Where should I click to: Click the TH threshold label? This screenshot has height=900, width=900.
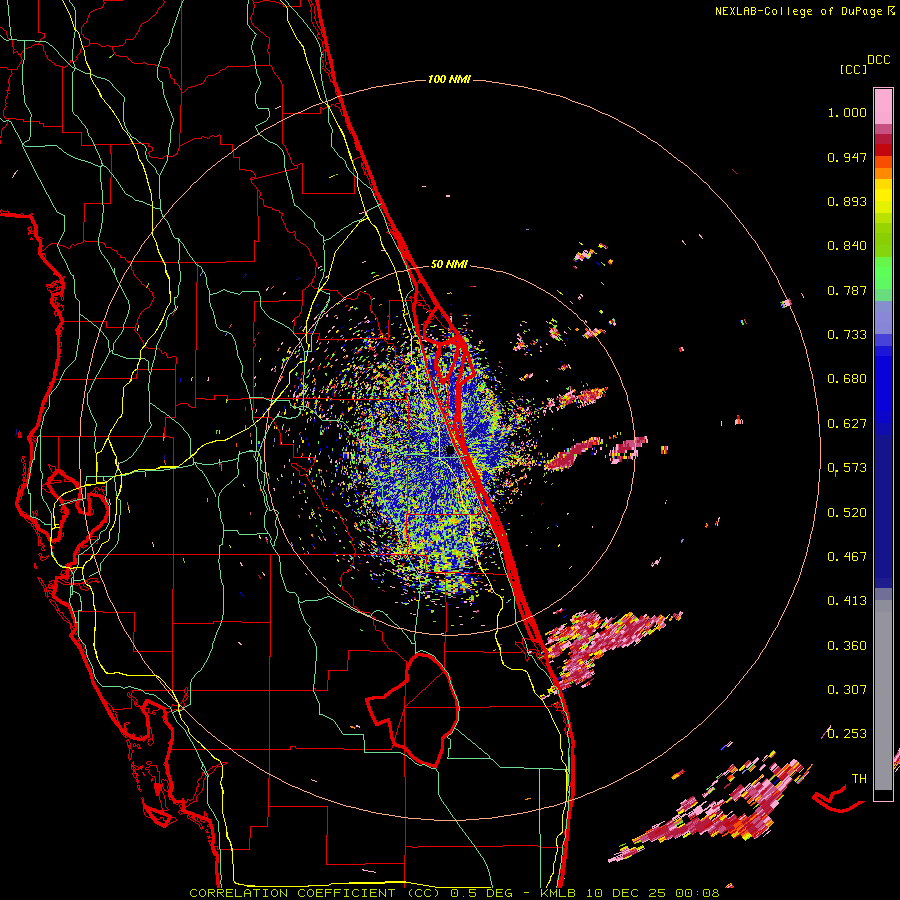(x=859, y=779)
